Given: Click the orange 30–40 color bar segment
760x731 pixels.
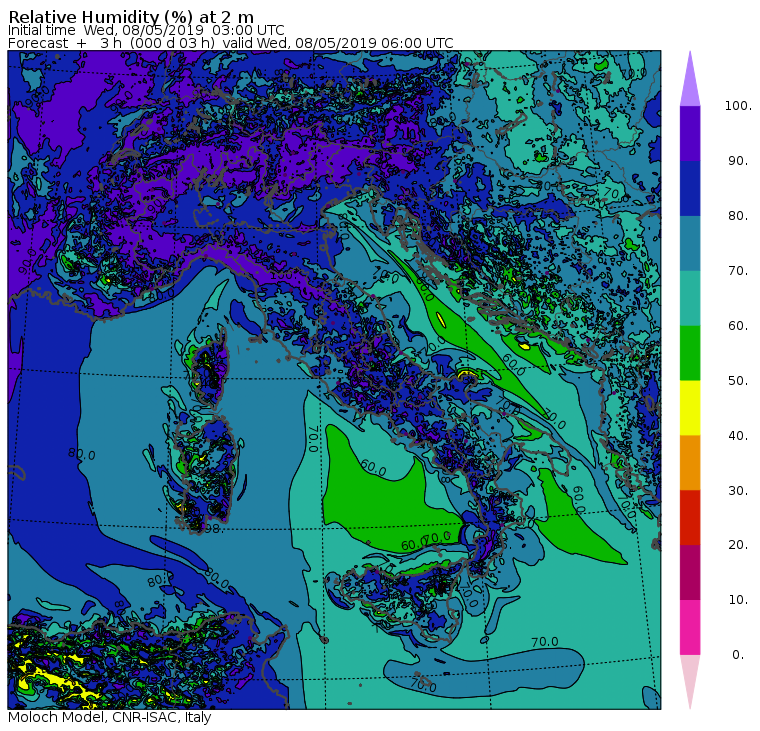Looking at the screenshot, I should pyautogui.click(x=690, y=463).
